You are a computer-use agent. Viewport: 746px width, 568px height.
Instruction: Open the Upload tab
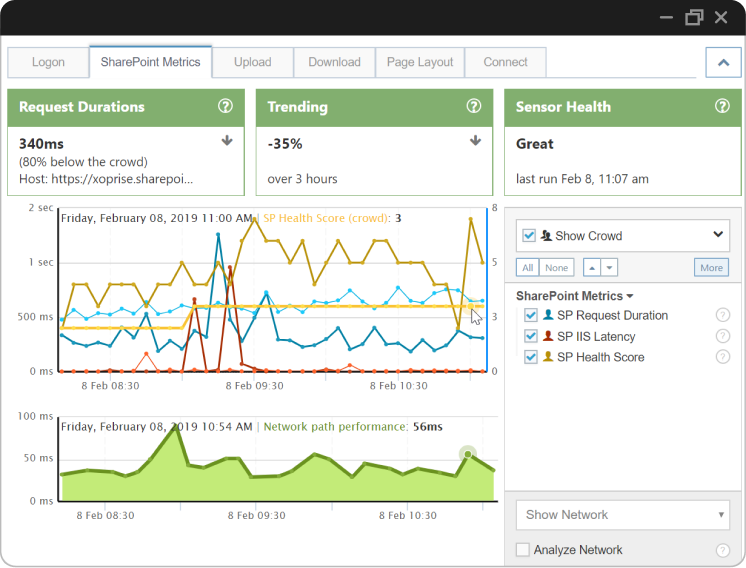pyautogui.click(x=253, y=62)
